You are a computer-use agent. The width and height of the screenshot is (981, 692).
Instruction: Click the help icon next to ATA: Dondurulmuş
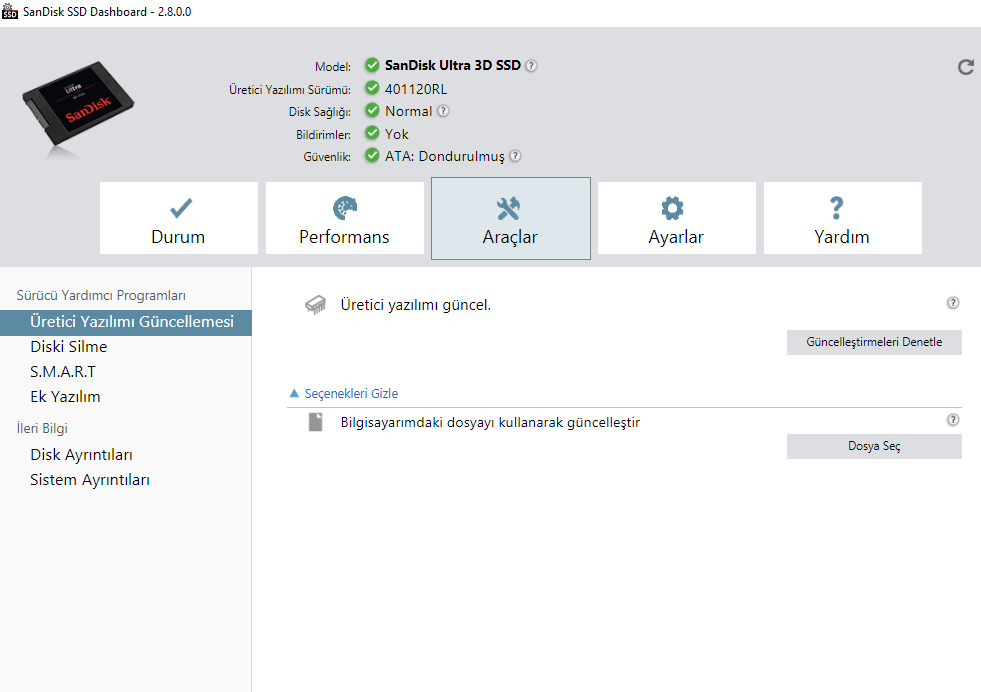pyautogui.click(x=515, y=156)
